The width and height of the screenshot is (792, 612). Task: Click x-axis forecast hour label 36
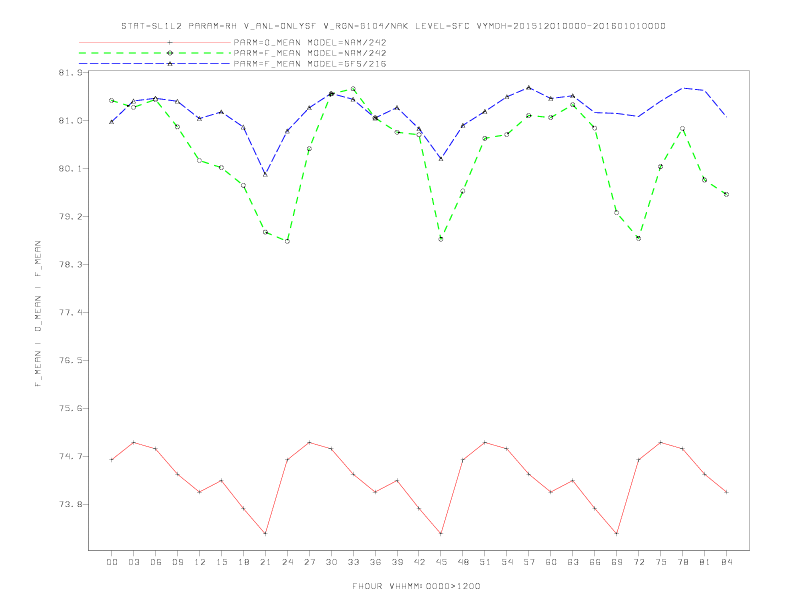(x=375, y=562)
